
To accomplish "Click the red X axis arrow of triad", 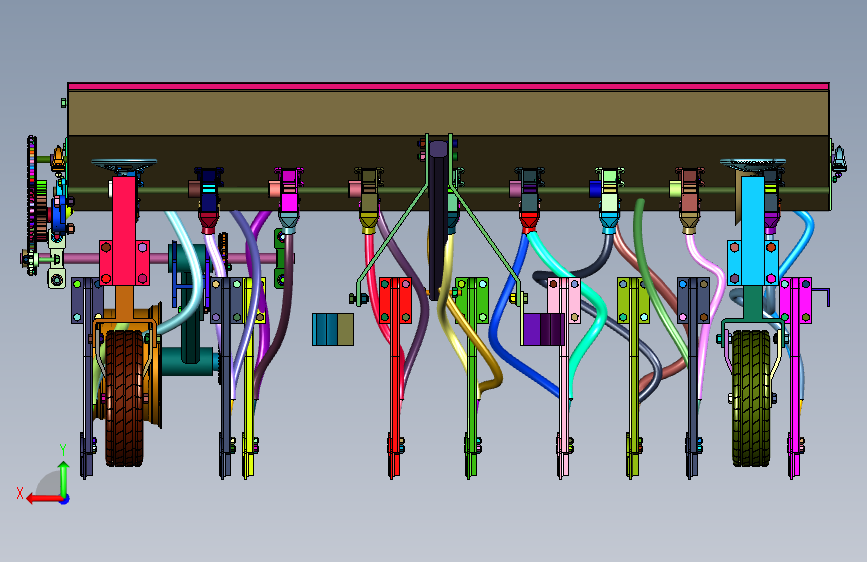I will click(x=44, y=499).
